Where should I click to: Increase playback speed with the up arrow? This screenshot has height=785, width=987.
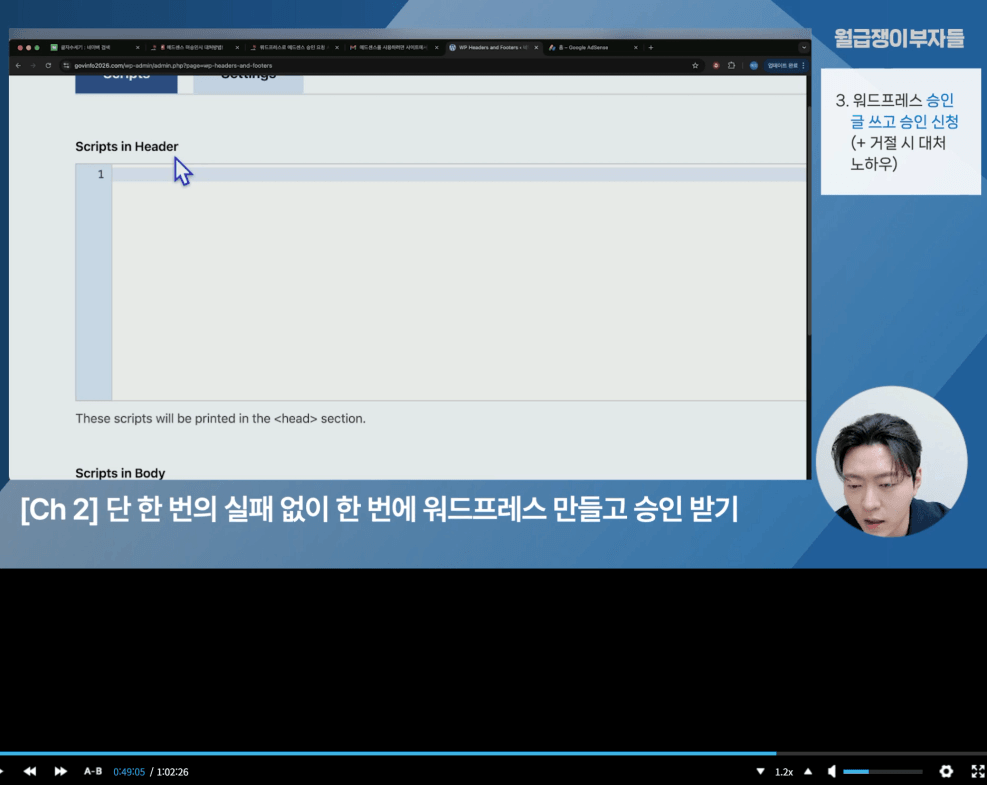[x=807, y=771]
